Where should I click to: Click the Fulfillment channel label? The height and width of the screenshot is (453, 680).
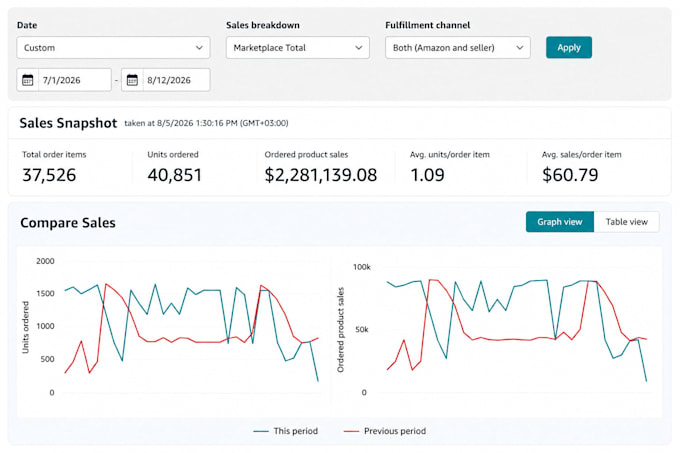click(x=428, y=25)
